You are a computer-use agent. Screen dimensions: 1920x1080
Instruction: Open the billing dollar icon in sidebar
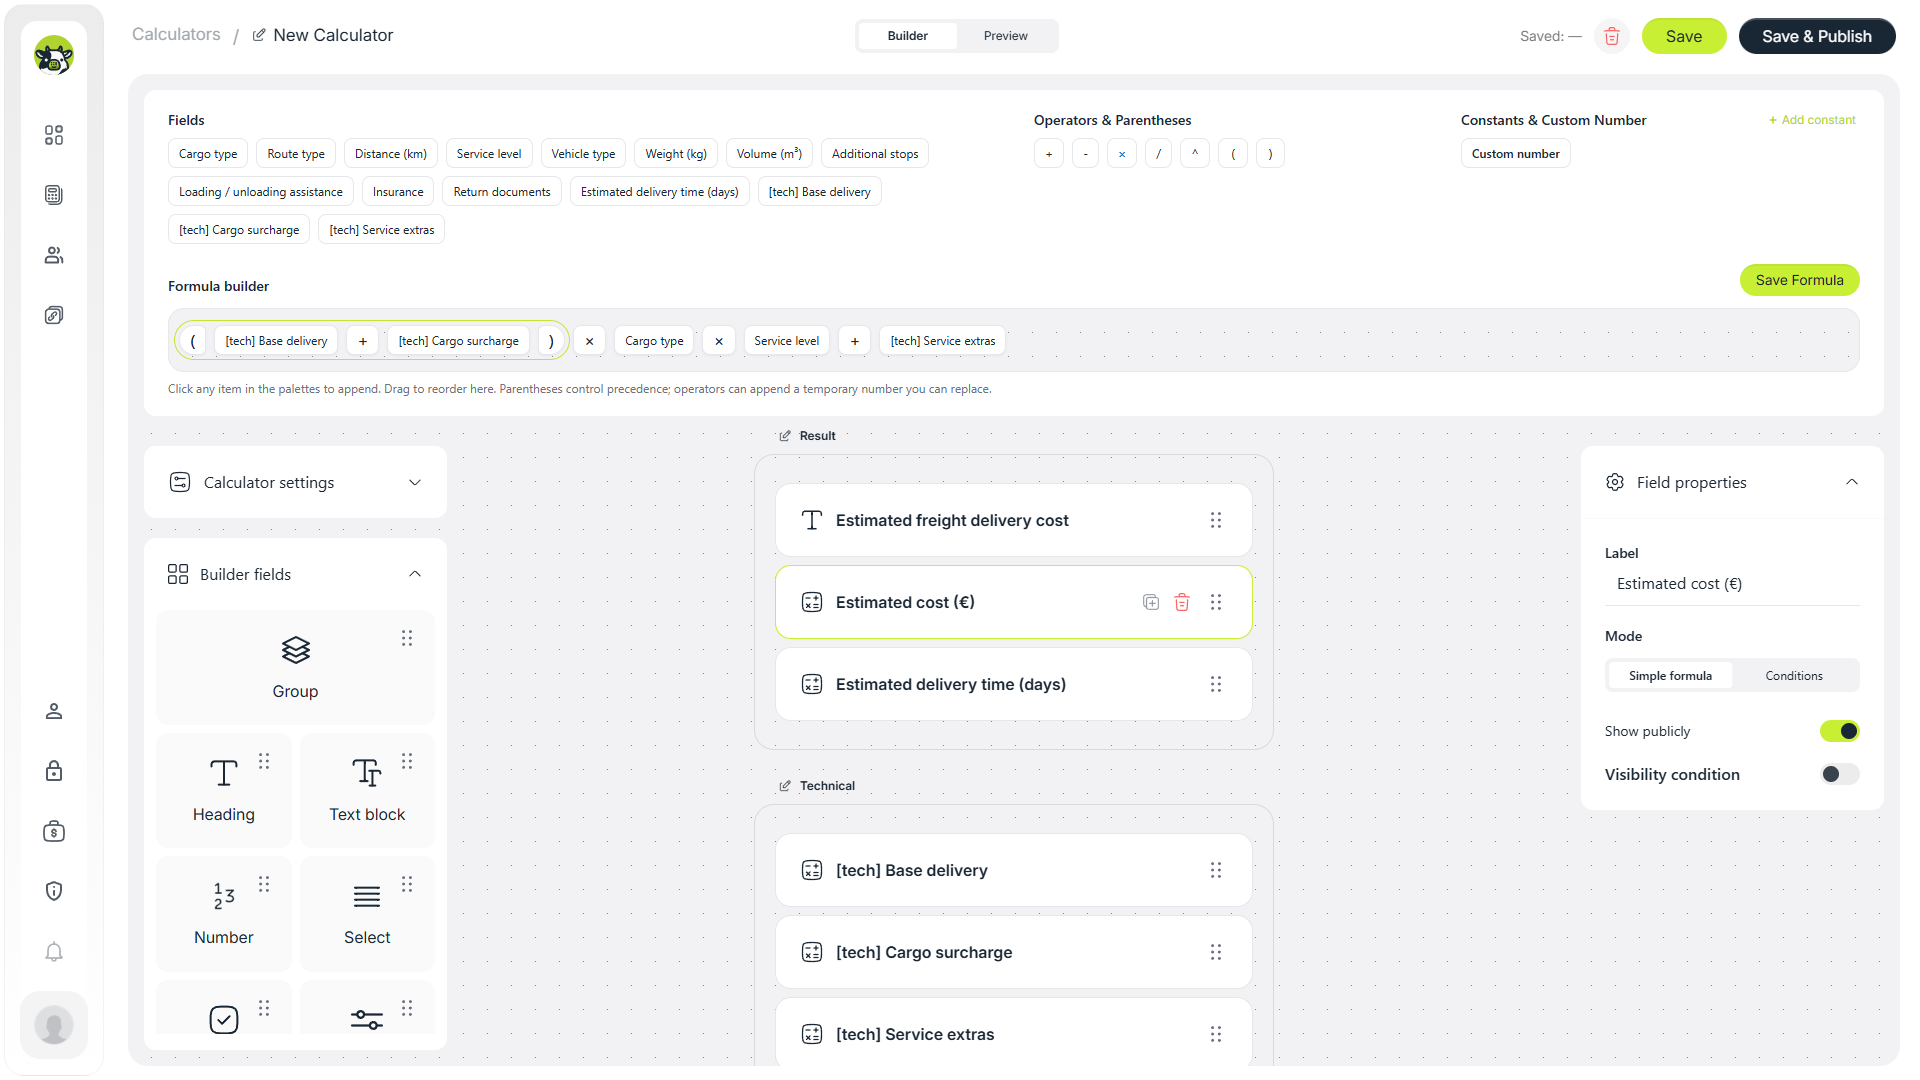[x=54, y=831]
